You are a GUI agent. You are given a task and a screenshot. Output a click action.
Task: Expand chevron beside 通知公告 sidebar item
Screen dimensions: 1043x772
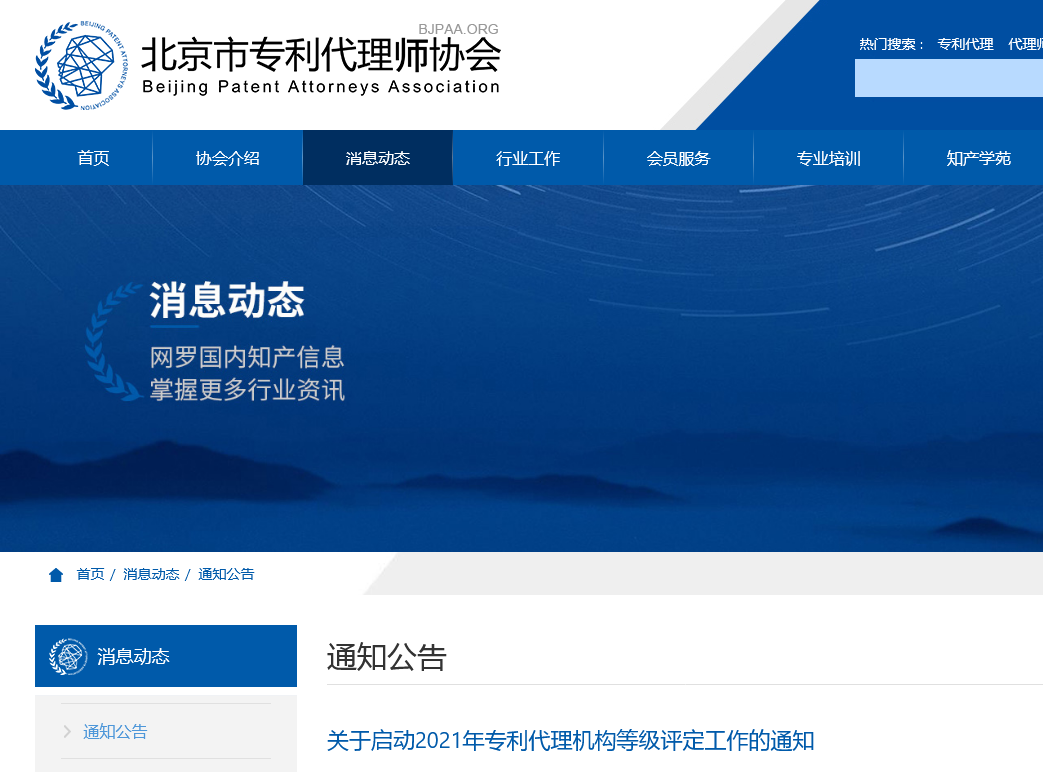point(67,731)
